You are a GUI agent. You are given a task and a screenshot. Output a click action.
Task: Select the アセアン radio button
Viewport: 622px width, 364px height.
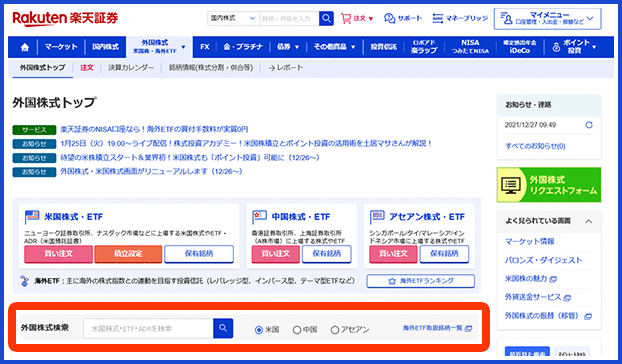(x=335, y=330)
